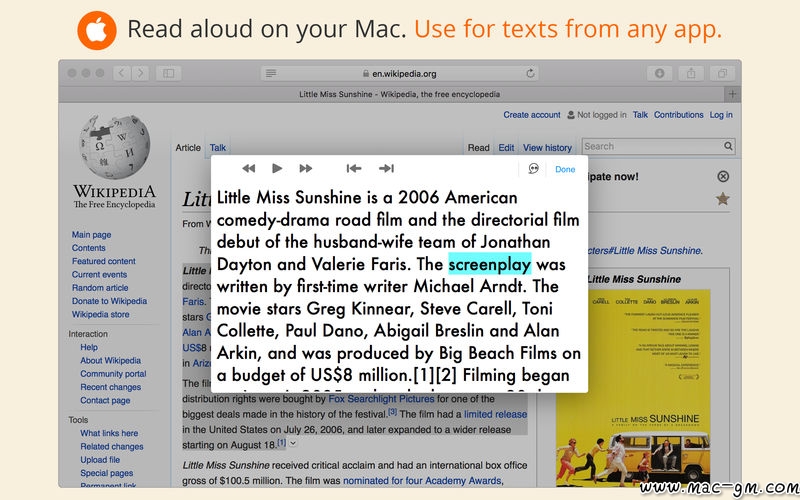Dismiss the banner with the circled X
Image resolution: width=800 pixels, height=500 pixels.
click(x=723, y=177)
